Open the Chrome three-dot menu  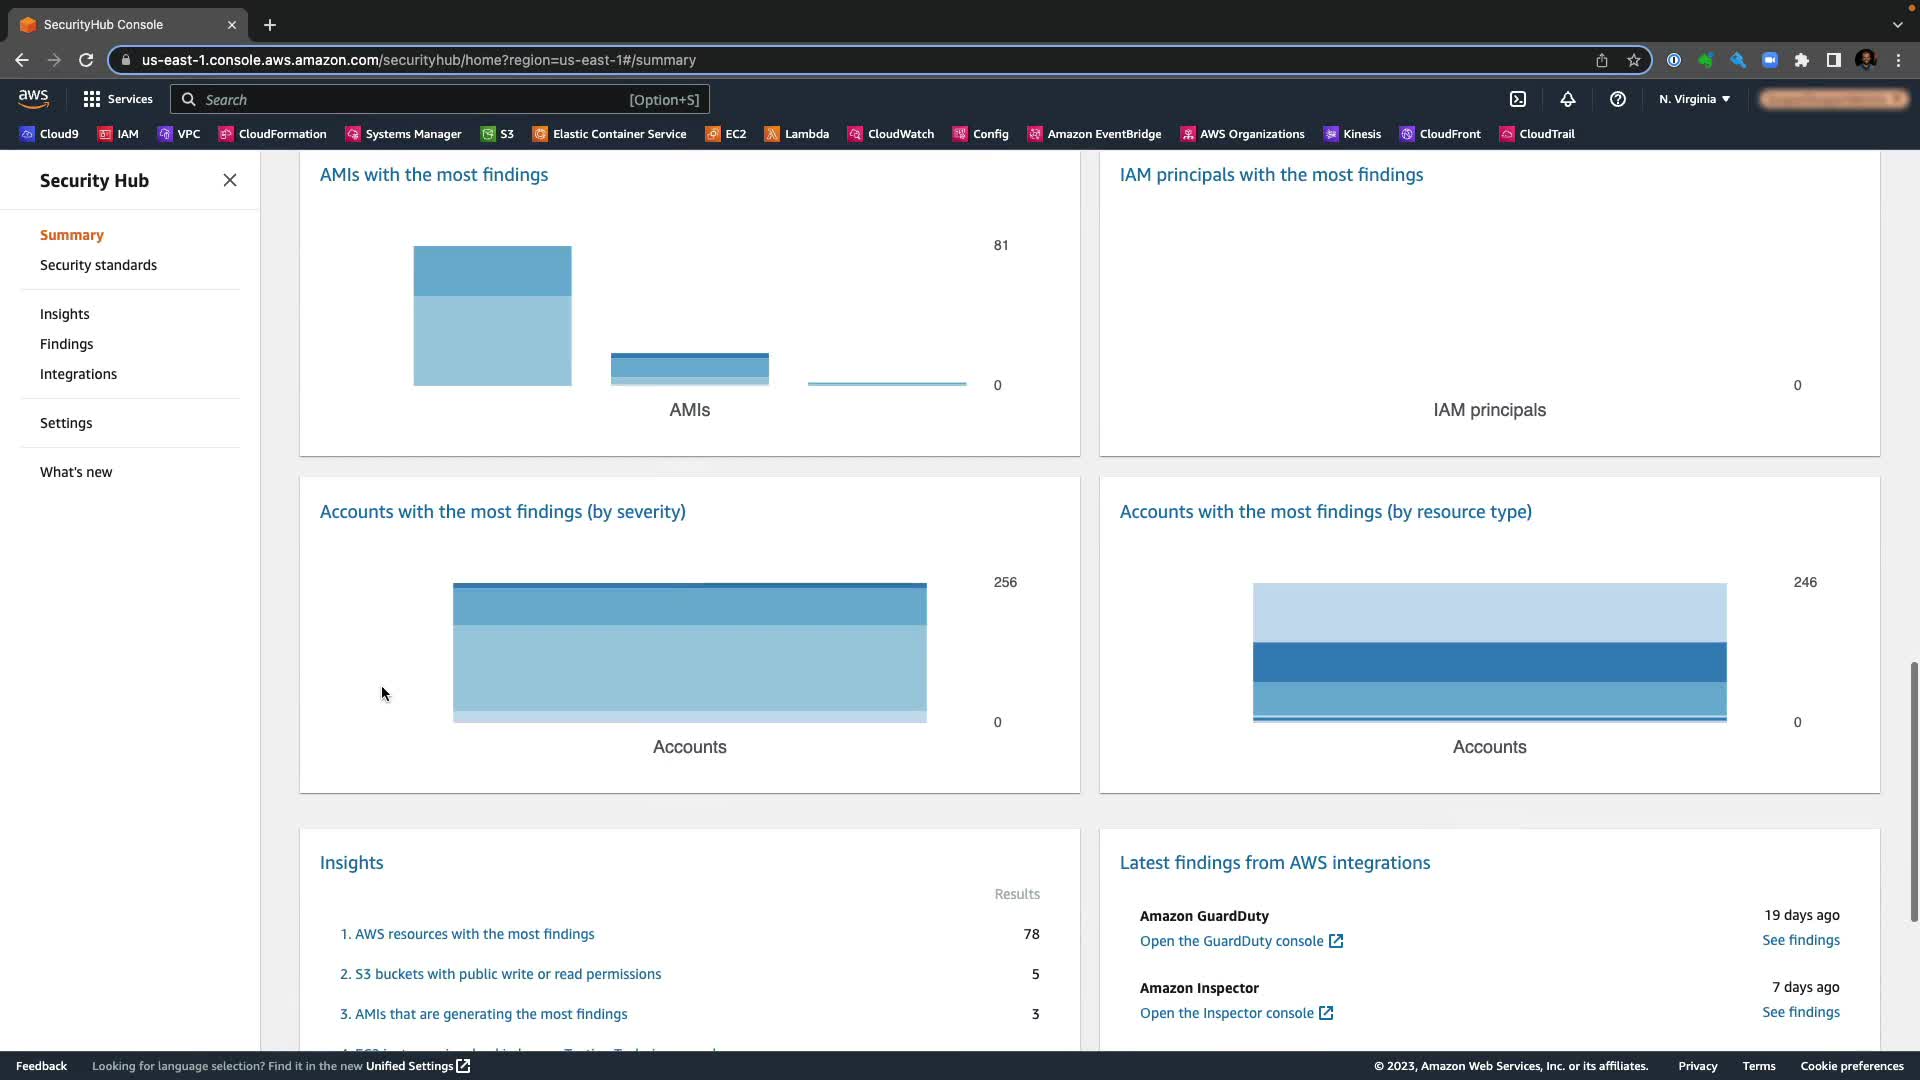click(1898, 60)
